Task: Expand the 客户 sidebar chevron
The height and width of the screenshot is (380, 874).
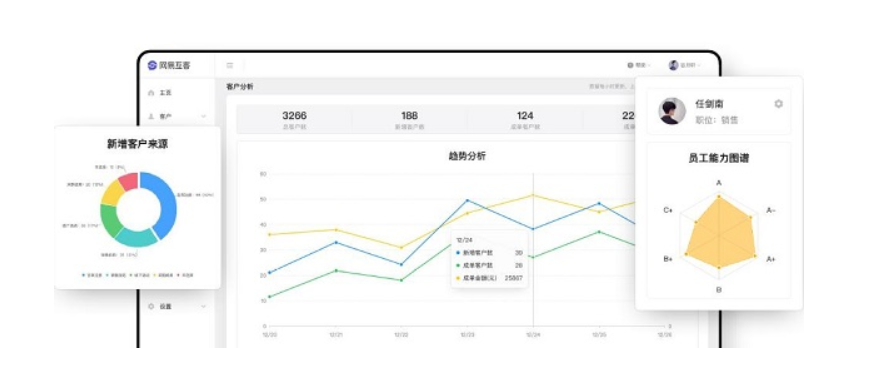Action: click(x=203, y=116)
